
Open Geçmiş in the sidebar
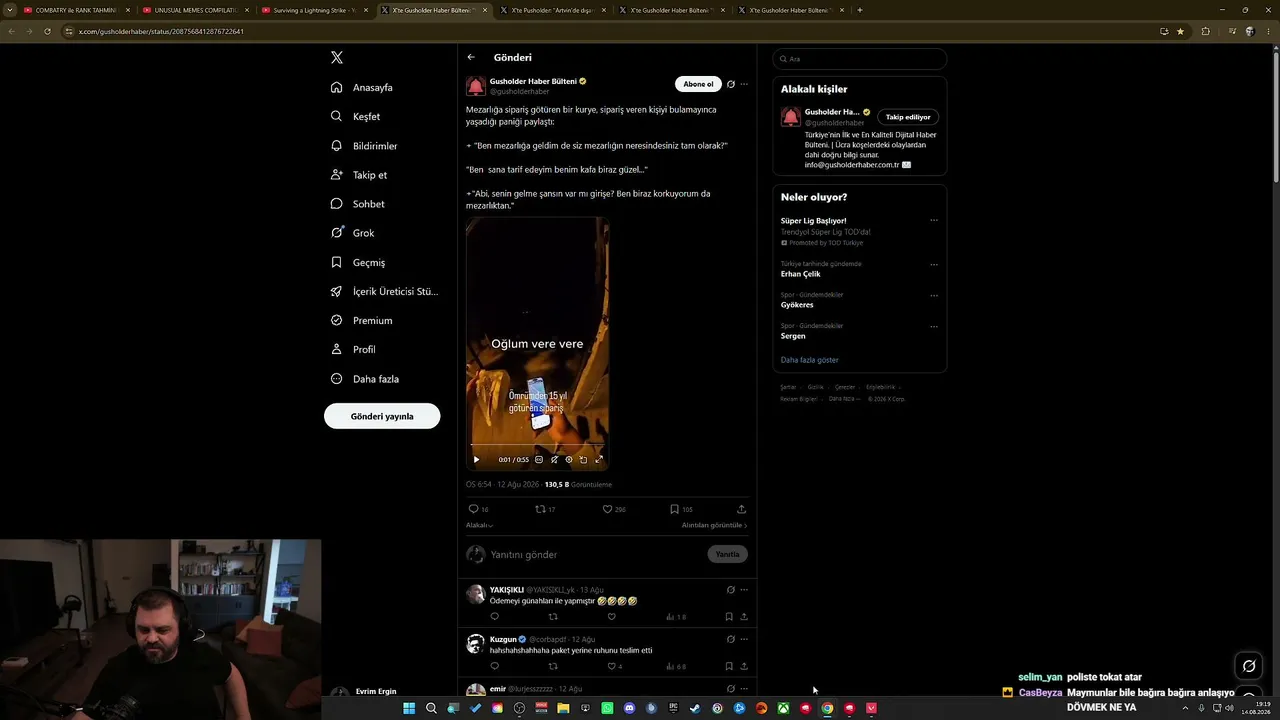click(358, 262)
